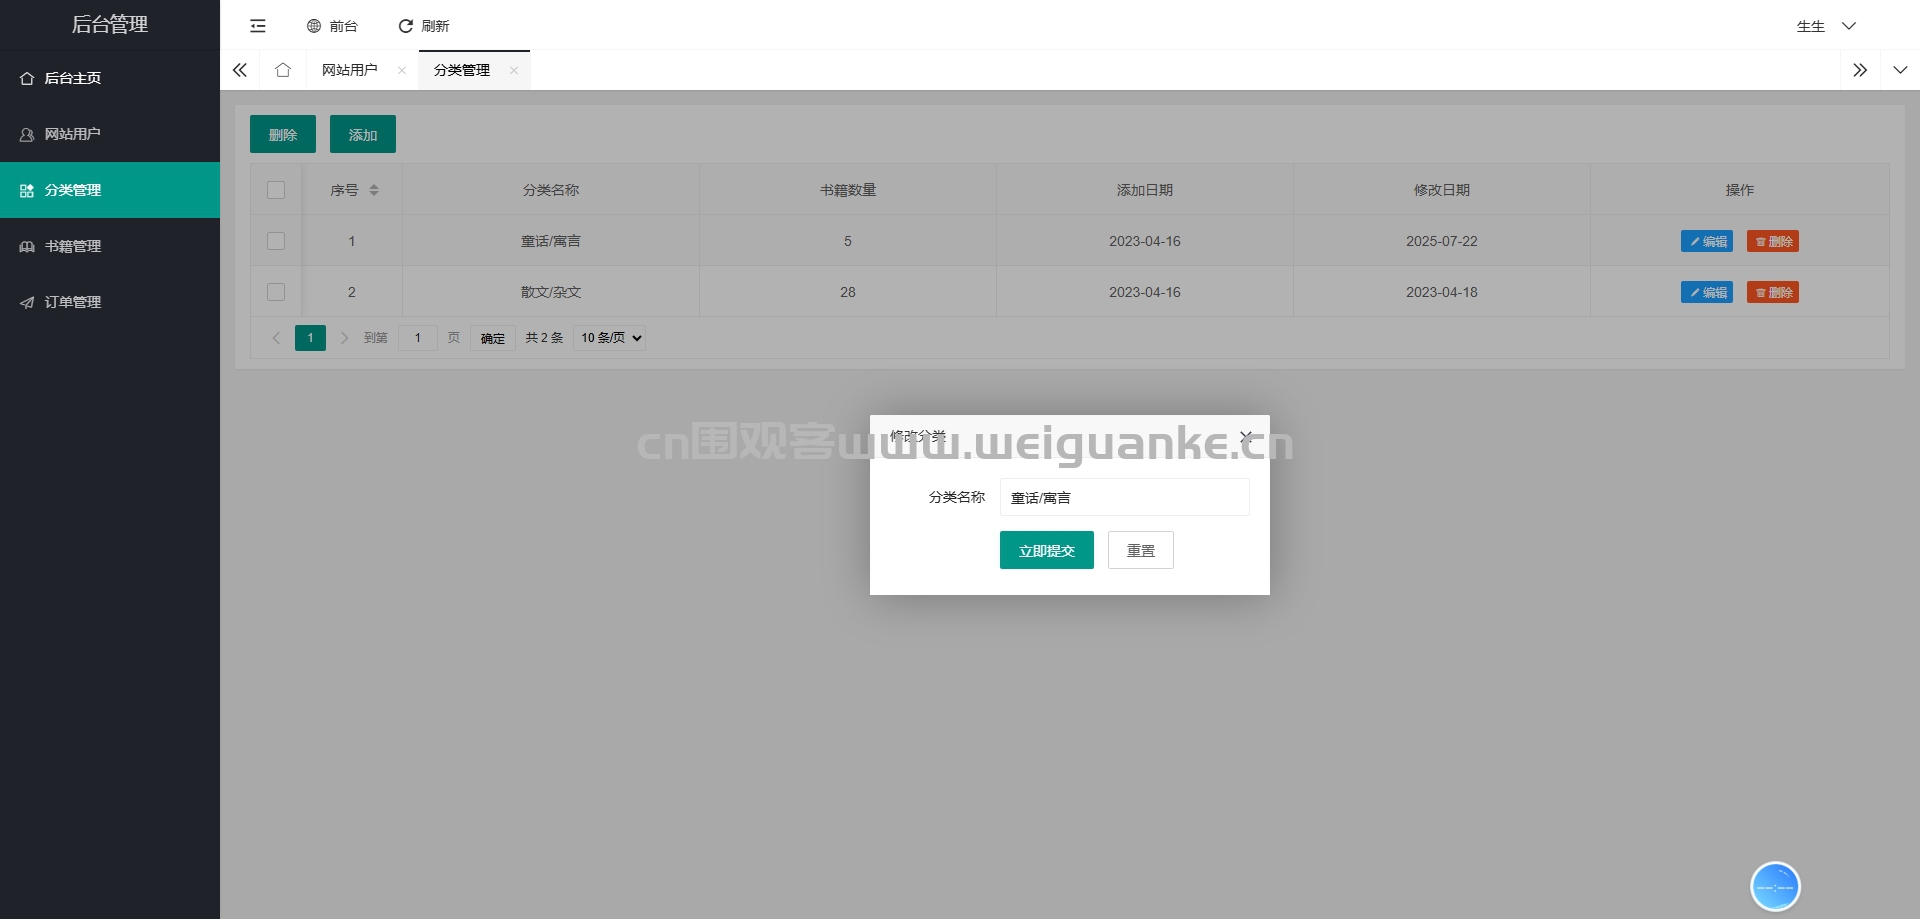The height and width of the screenshot is (919, 1920).
Task: Delete the 童话/寓言 category row
Action: [1773, 241]
